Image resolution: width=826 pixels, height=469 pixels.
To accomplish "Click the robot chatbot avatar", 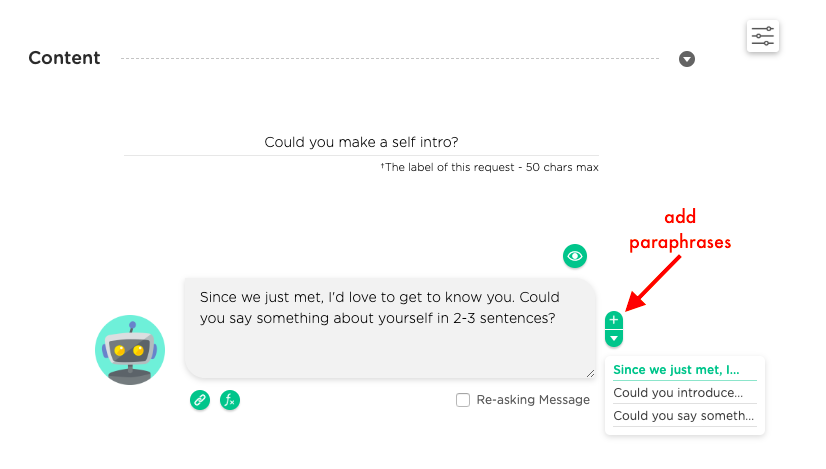I will 130,350.
